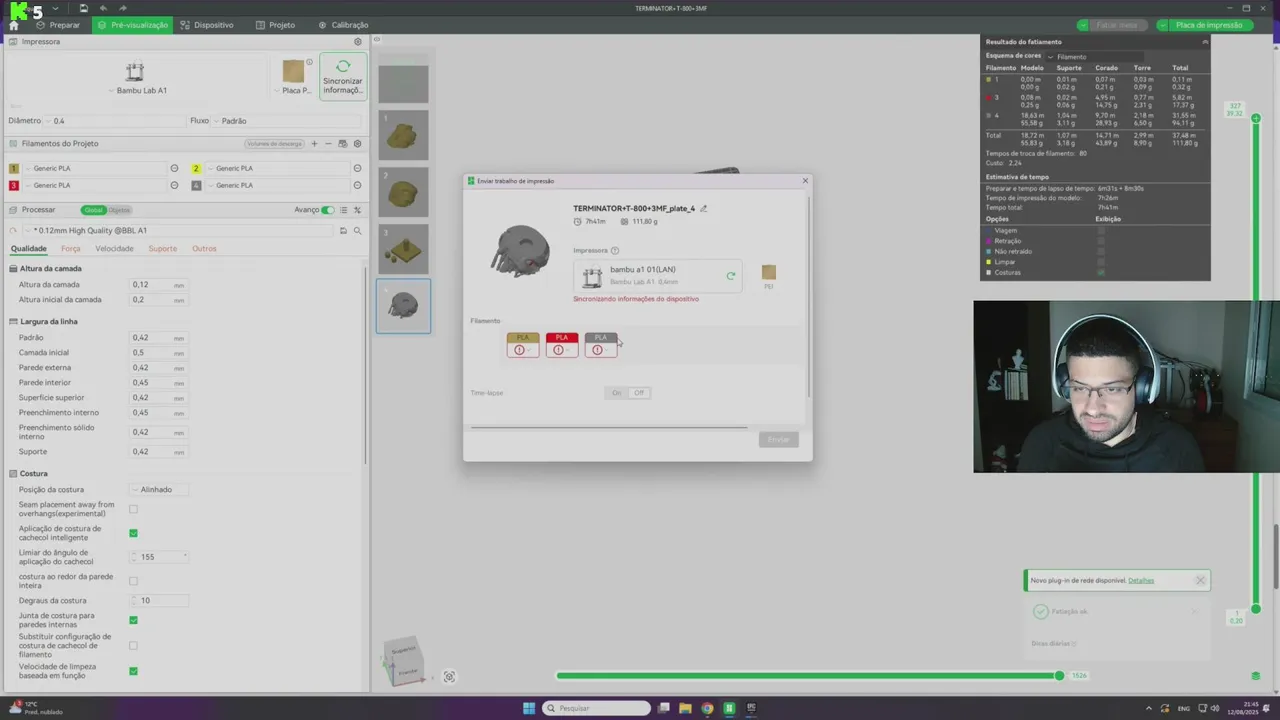The image size is (1280, 720).
Task: Refresh the bambu a1 01(LAN) printer list
Action: (x=730, y=276)
